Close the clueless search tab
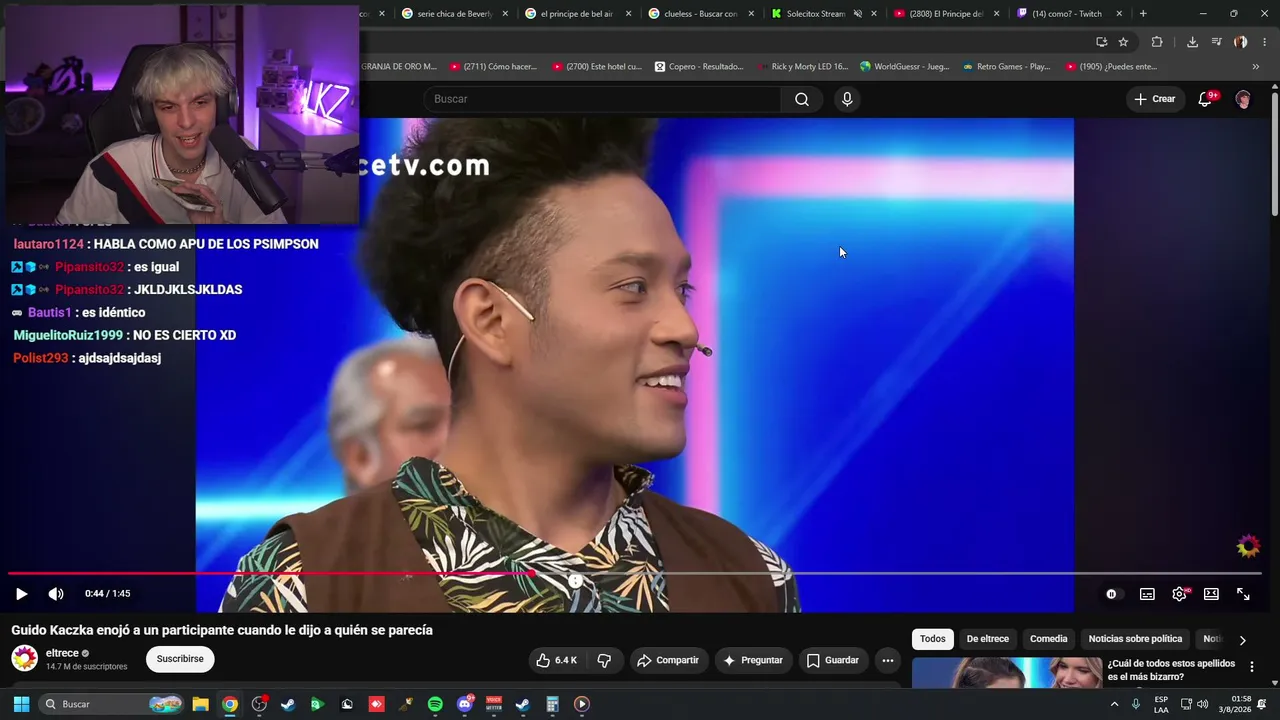The width and height of the screenshot is (1280, 720). click(x=751, y=14)
